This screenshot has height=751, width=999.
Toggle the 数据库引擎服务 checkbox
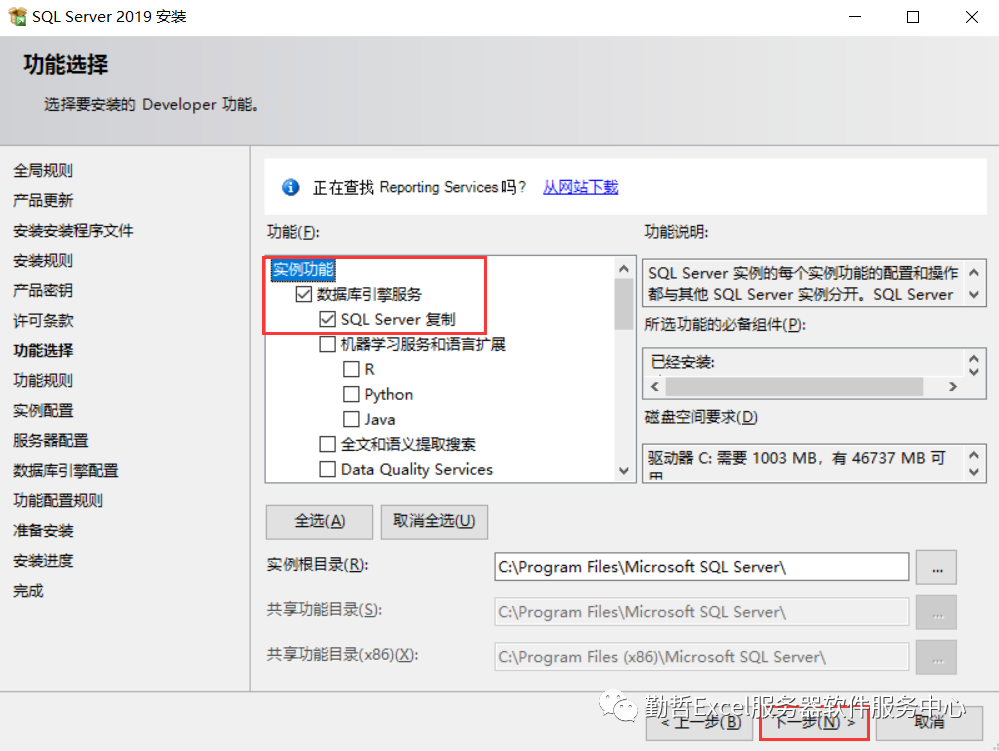click(x=303, y=294)
